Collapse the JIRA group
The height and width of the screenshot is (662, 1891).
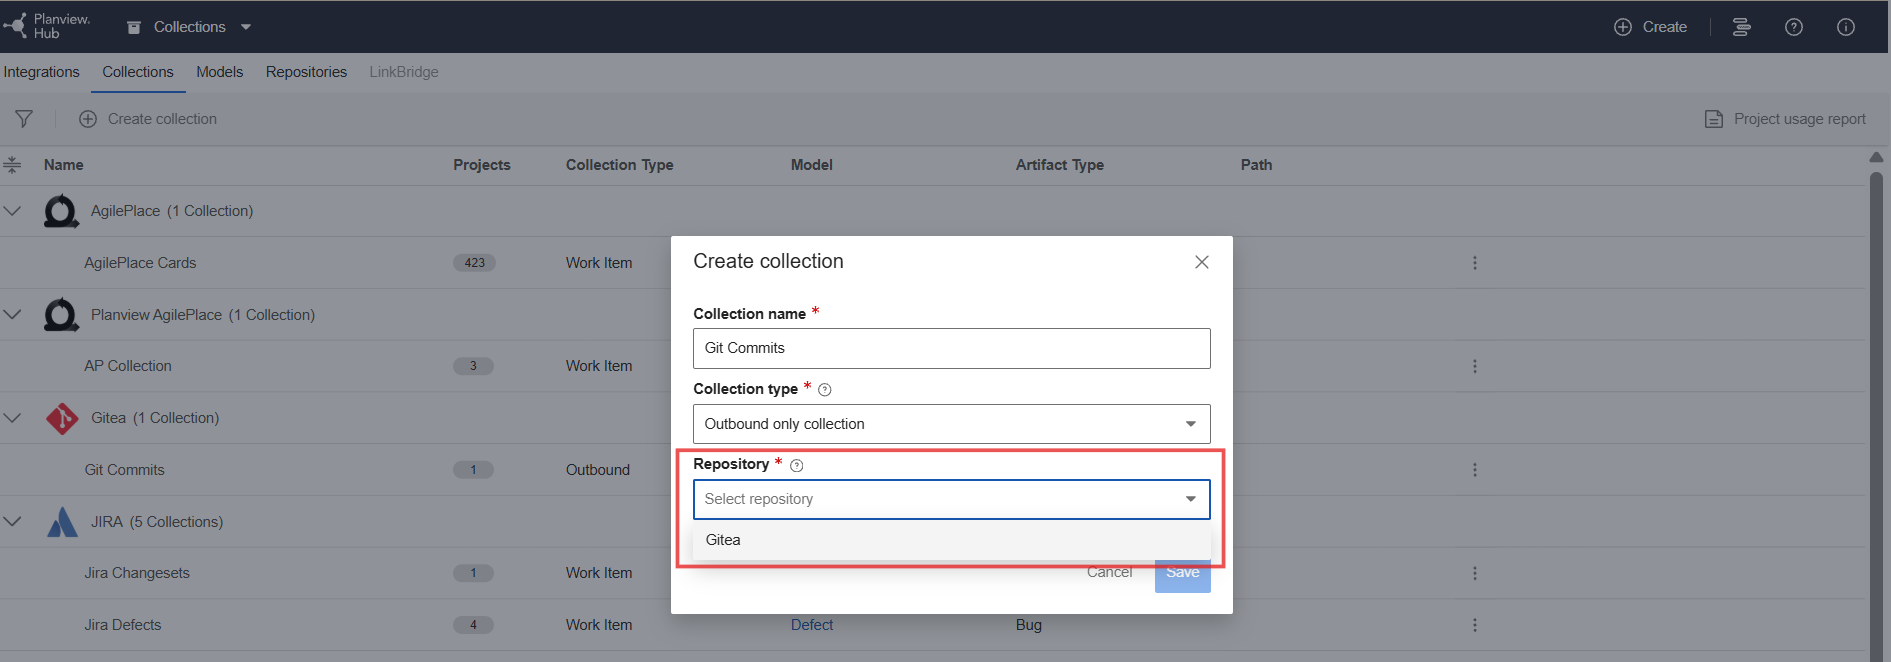(12, 522)
